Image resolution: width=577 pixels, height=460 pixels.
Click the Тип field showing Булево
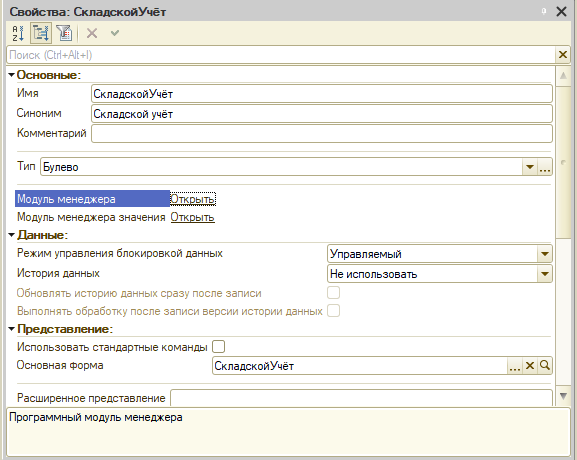(x=281, y=167)
